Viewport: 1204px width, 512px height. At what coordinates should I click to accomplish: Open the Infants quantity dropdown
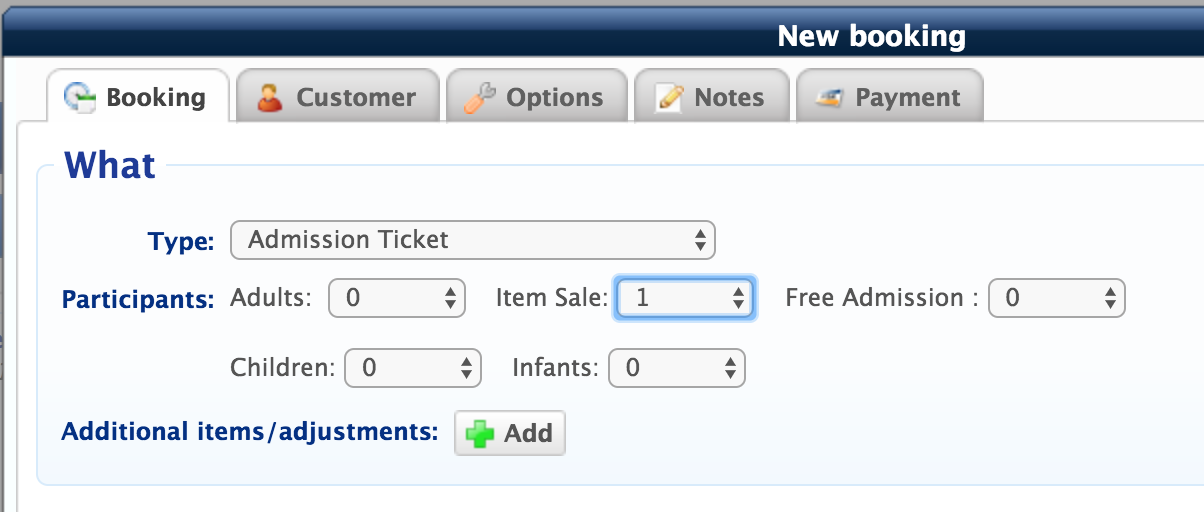(677, 368)
